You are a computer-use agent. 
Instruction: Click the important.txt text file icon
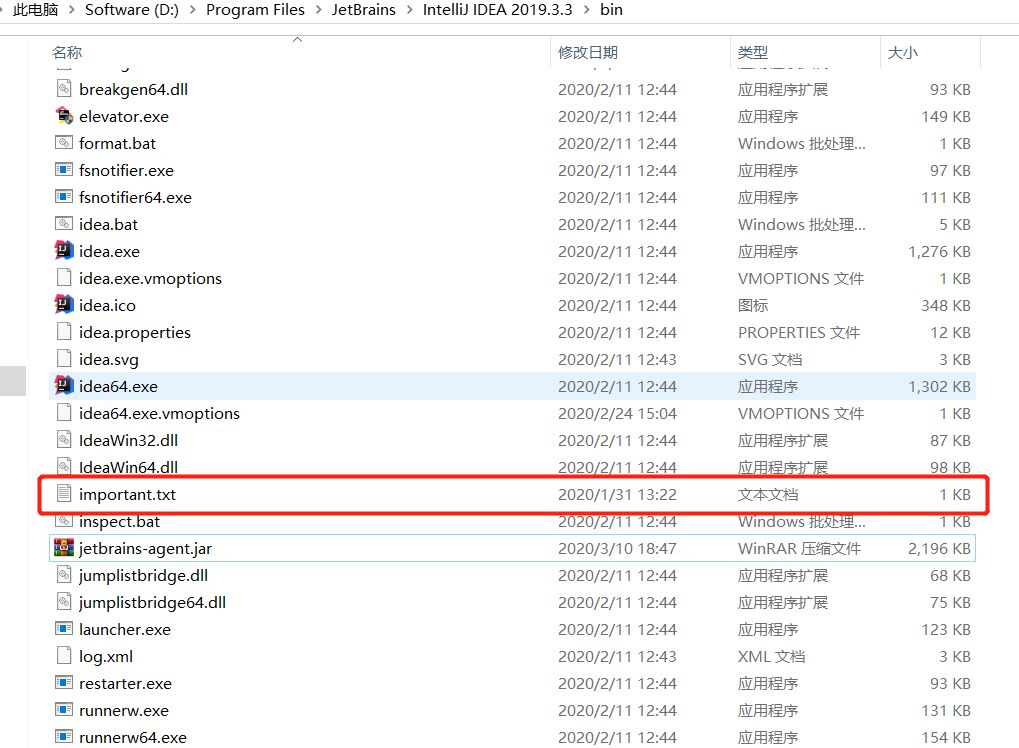coord(64,493)
